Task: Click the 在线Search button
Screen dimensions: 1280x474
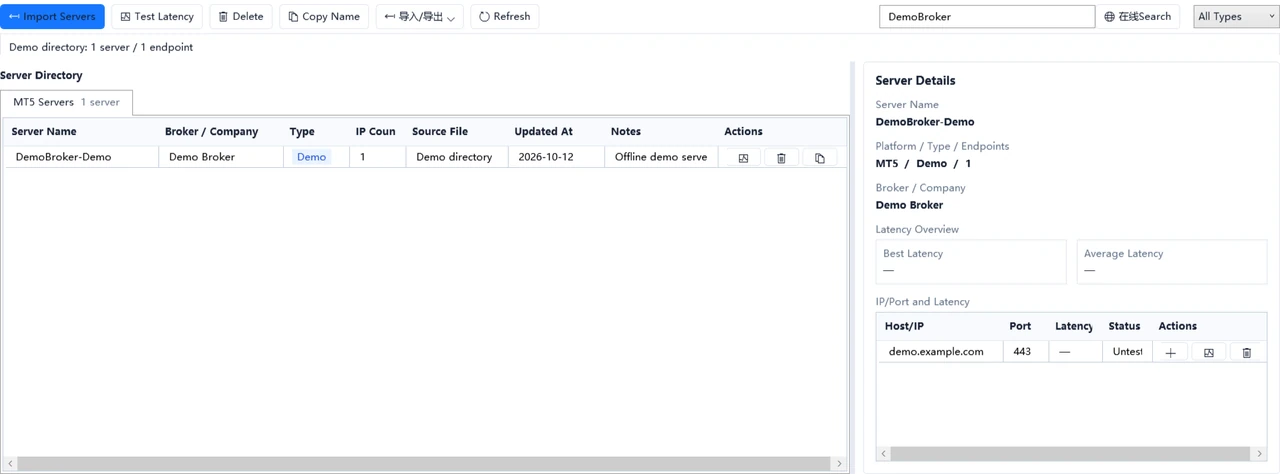Action: (1138, 16)
